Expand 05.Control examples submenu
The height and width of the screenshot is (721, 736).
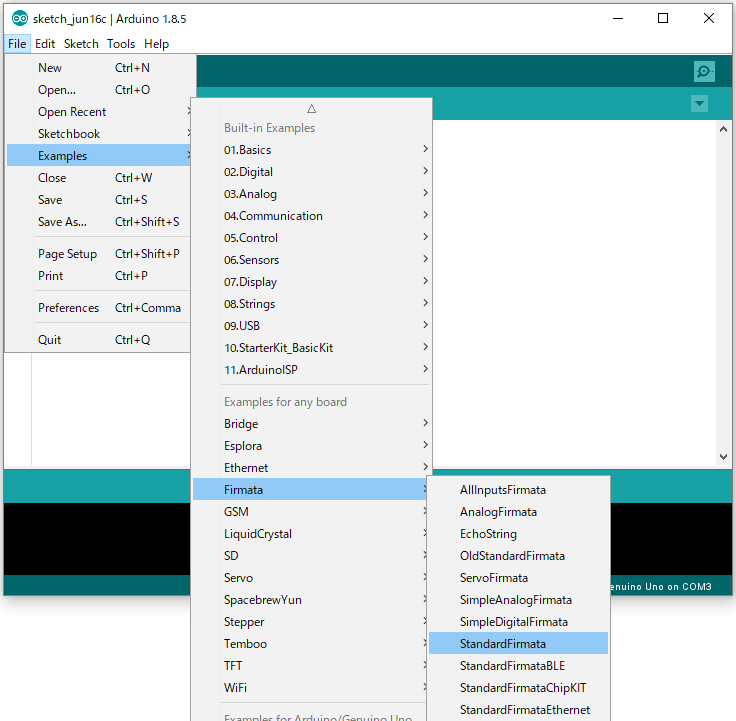[x=312, y=238]
